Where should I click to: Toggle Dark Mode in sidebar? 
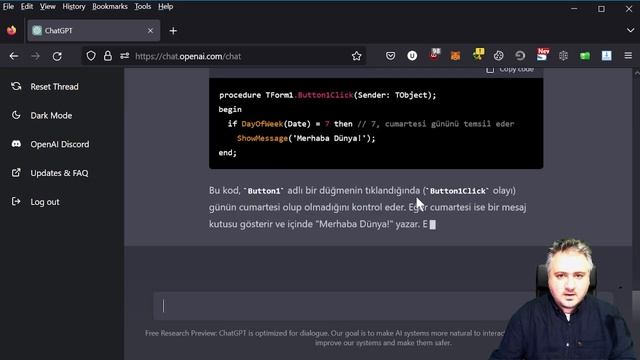[x=51, y=116]
